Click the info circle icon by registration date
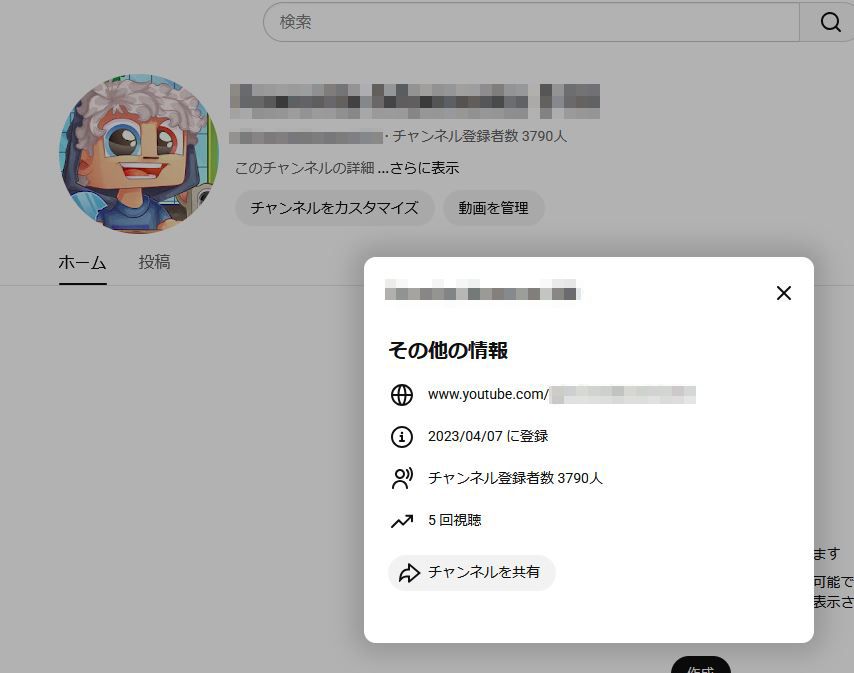854x673 pixels. click(x=402, y=437)
